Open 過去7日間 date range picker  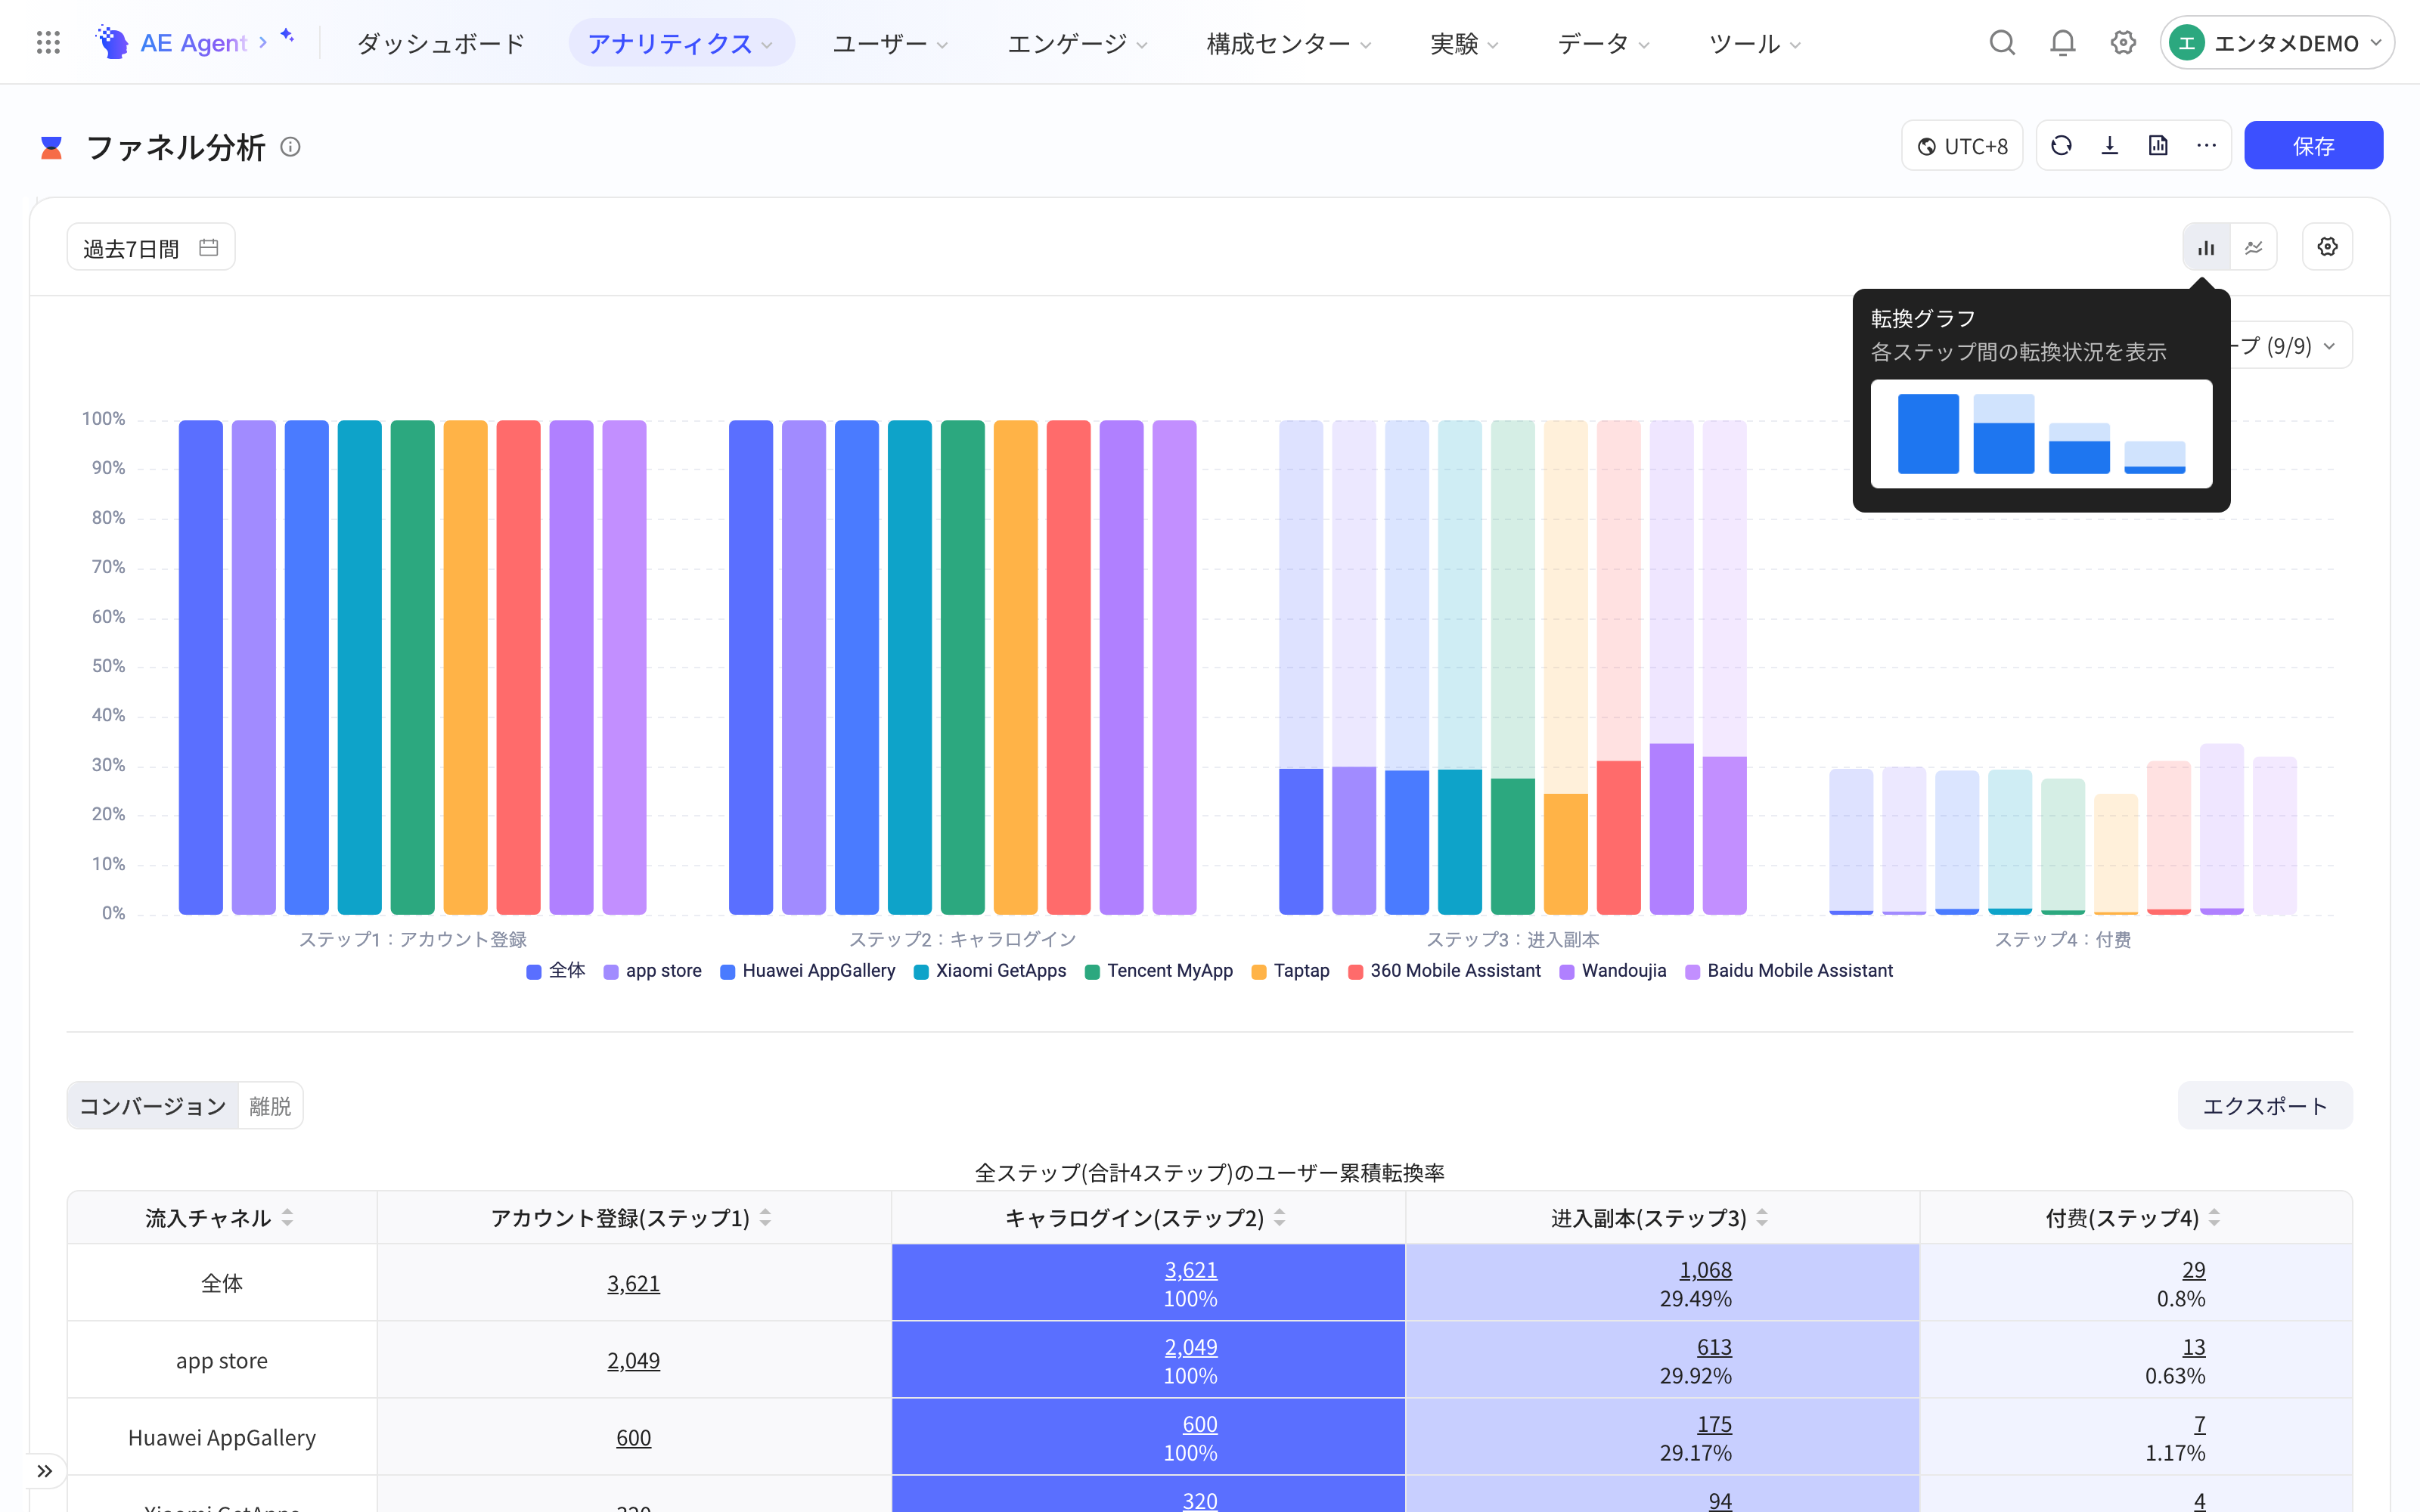[151, 247]
